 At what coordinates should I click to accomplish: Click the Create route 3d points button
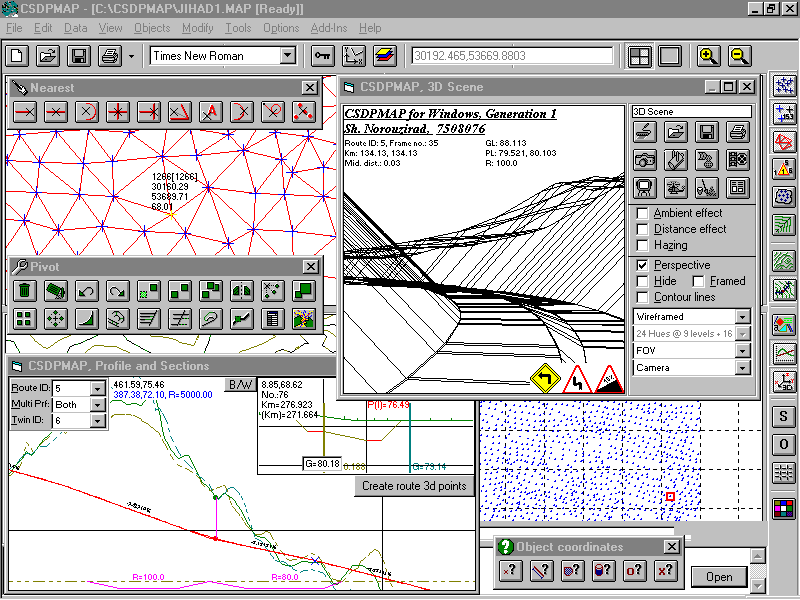pyautogui.click(x=414, y=486)
